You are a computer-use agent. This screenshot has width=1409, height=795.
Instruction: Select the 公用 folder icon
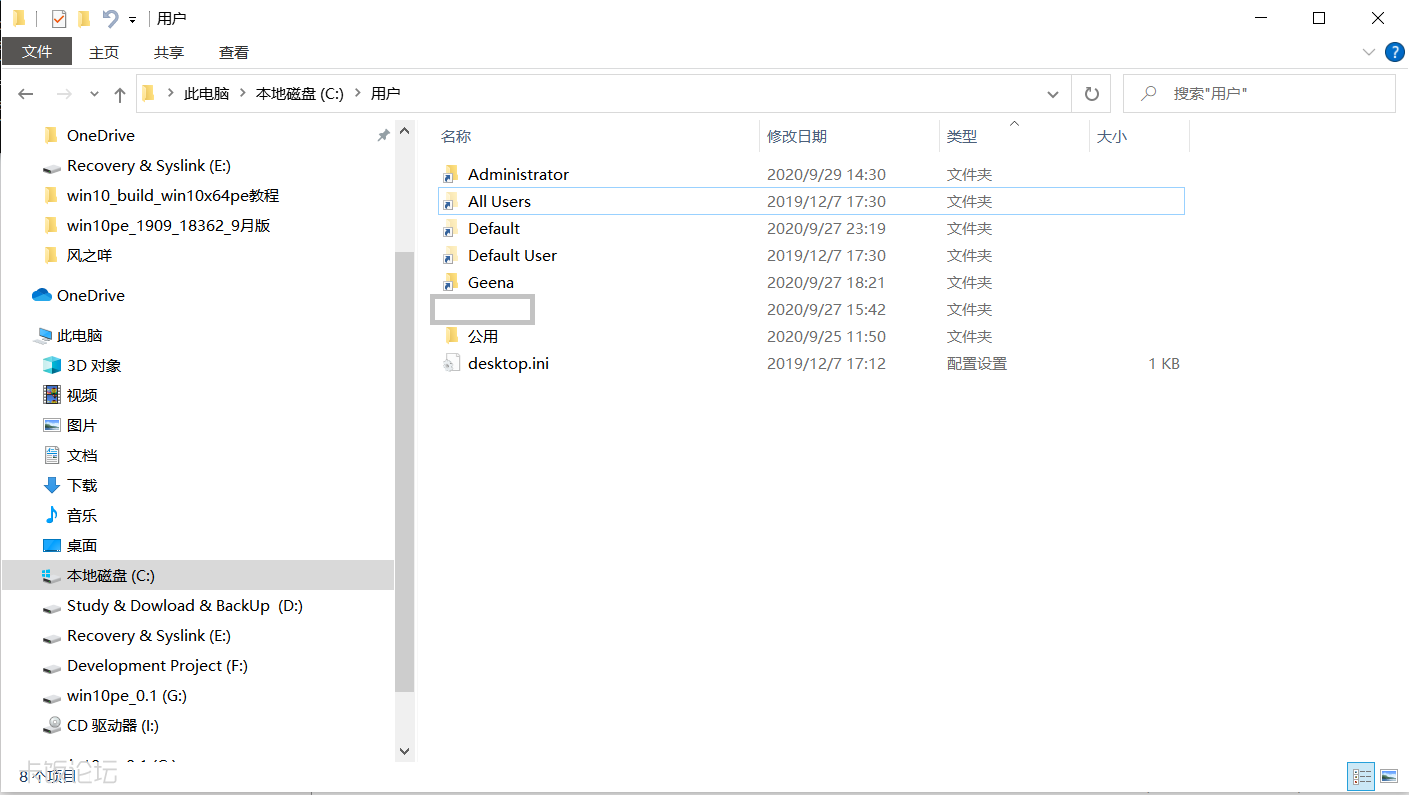[x=451, y=336]
